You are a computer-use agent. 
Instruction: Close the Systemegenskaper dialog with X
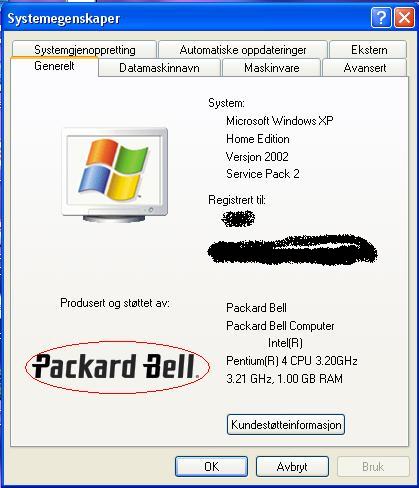click(404, 17)
